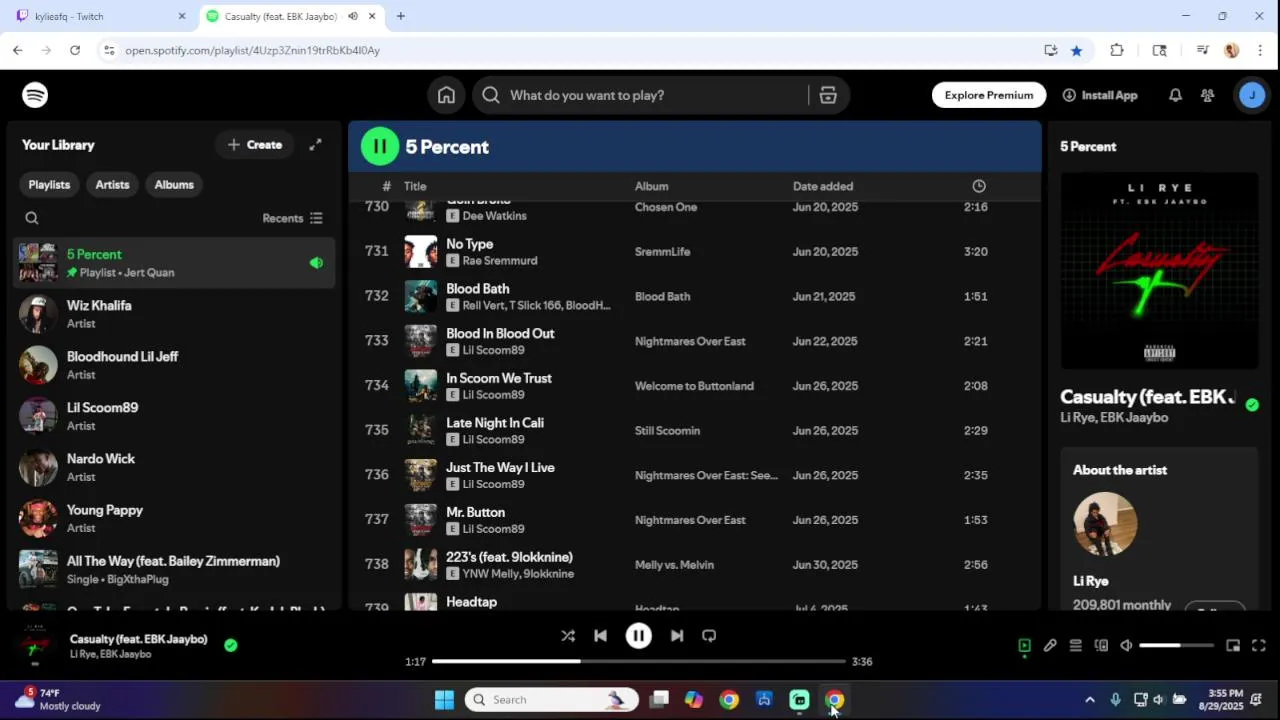The image size is (1280, 720).
Task: Expand Your Library to full view
Action: (x=315, y=145)
